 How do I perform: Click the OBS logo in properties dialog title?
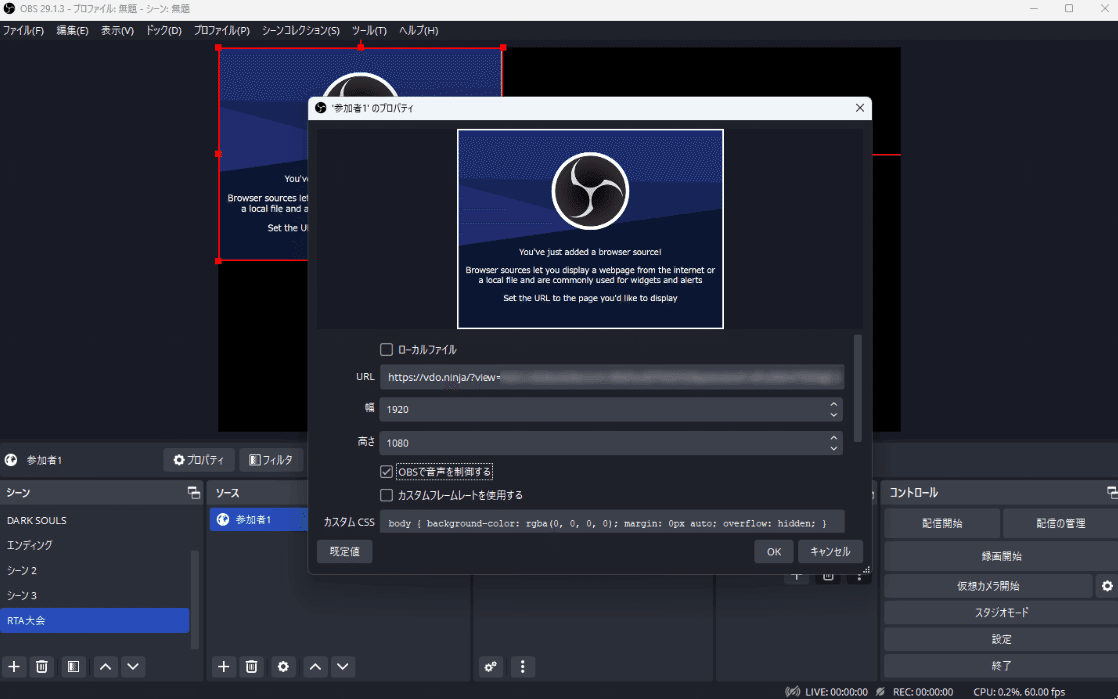click(321, 108)
